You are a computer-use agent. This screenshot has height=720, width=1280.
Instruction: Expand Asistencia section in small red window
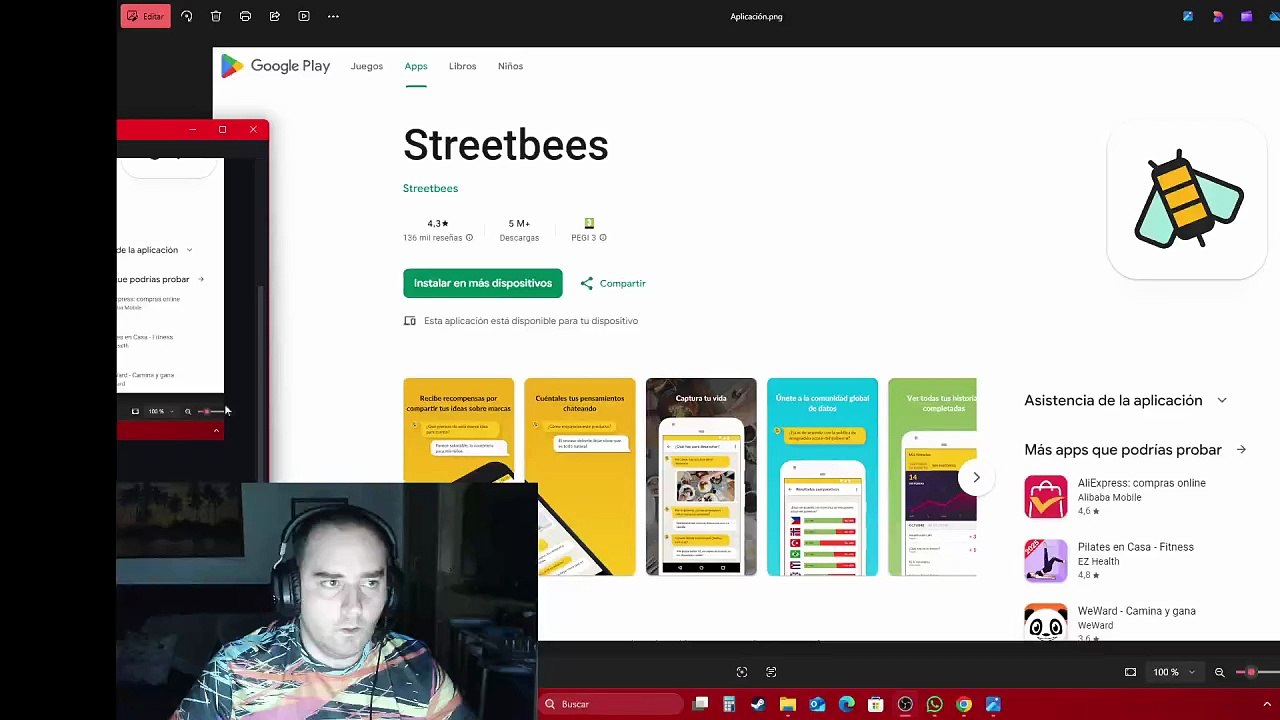(189, 250)
